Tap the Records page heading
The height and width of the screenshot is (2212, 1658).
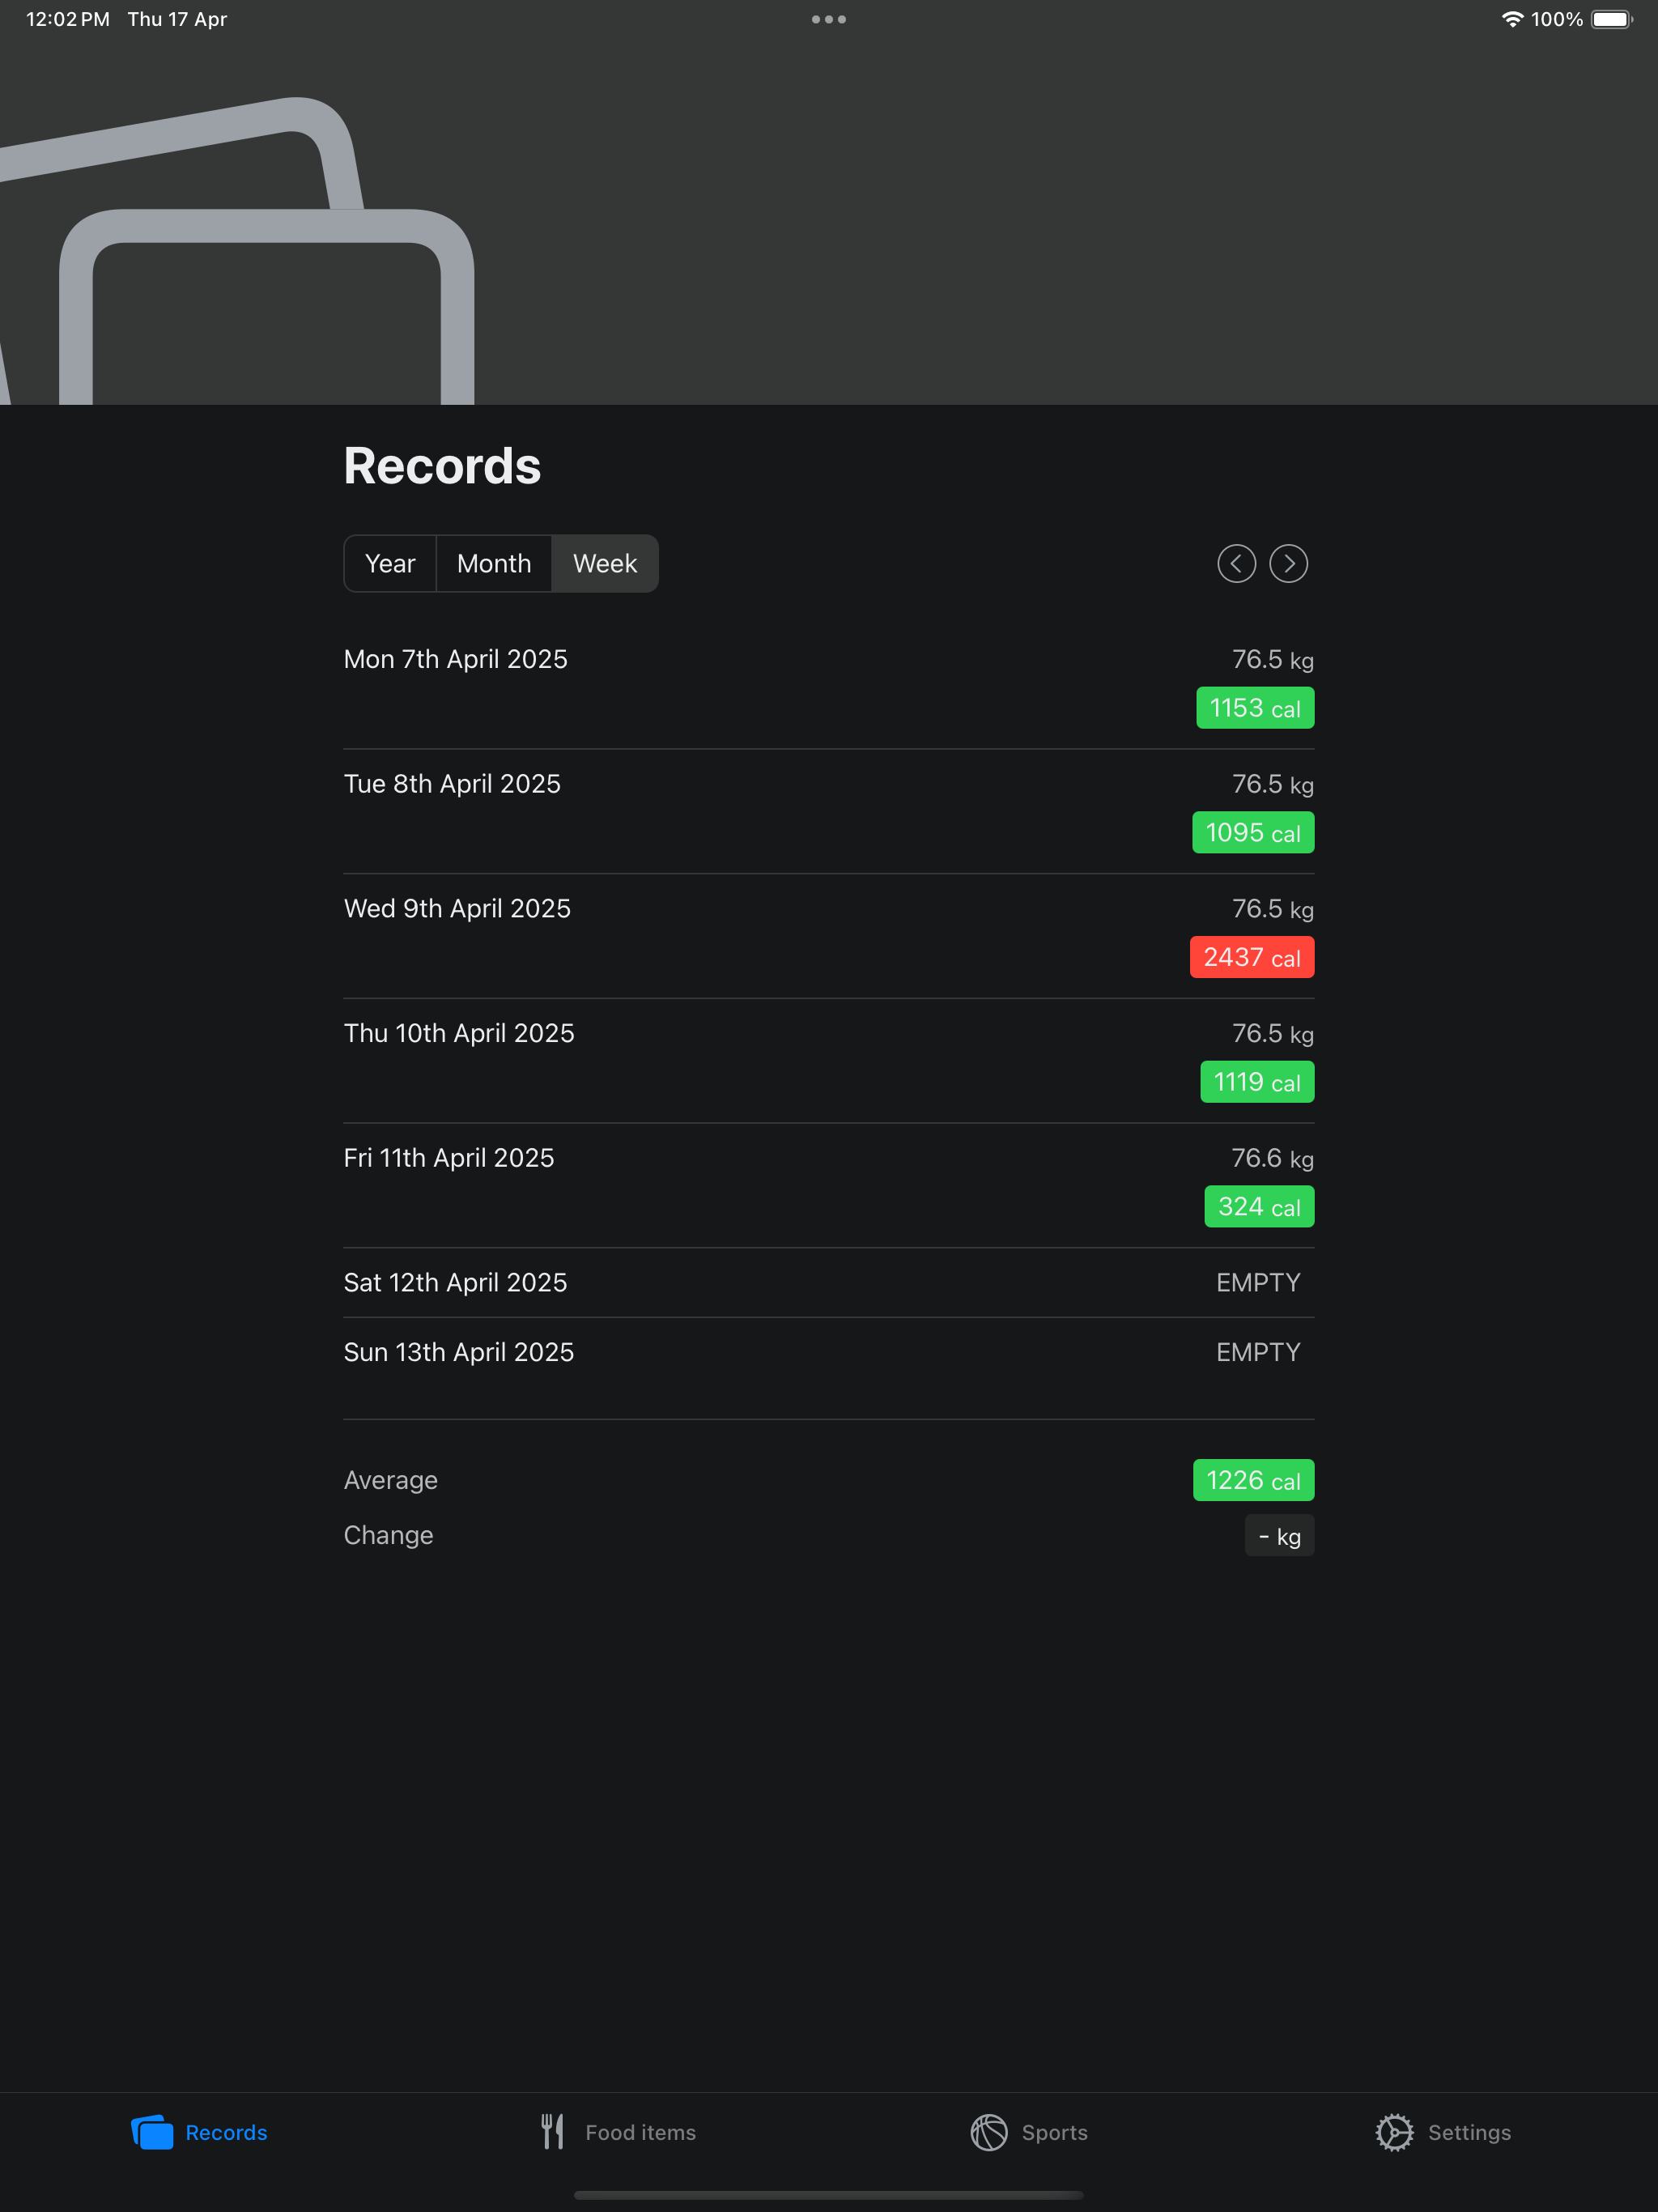coord(442,466)
